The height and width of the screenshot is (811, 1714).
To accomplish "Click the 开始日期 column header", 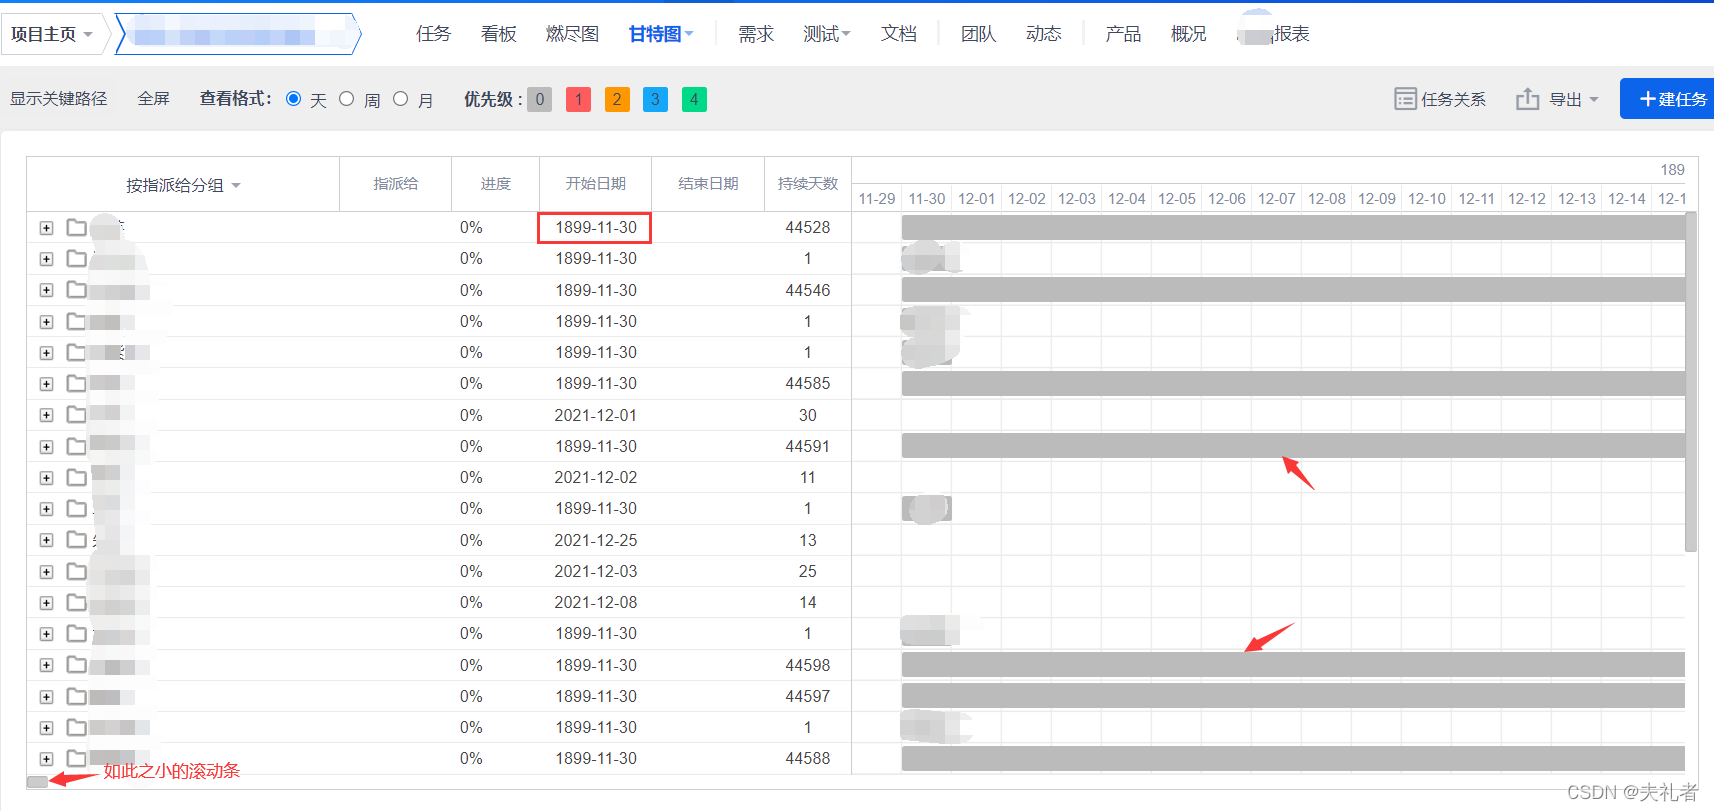I will pos(596,184).
